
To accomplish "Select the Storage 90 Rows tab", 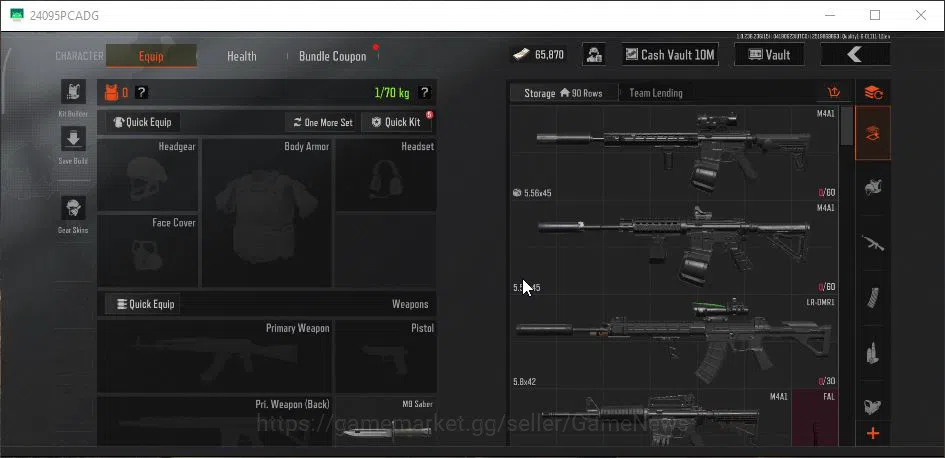I will click(x=564, y=93).
